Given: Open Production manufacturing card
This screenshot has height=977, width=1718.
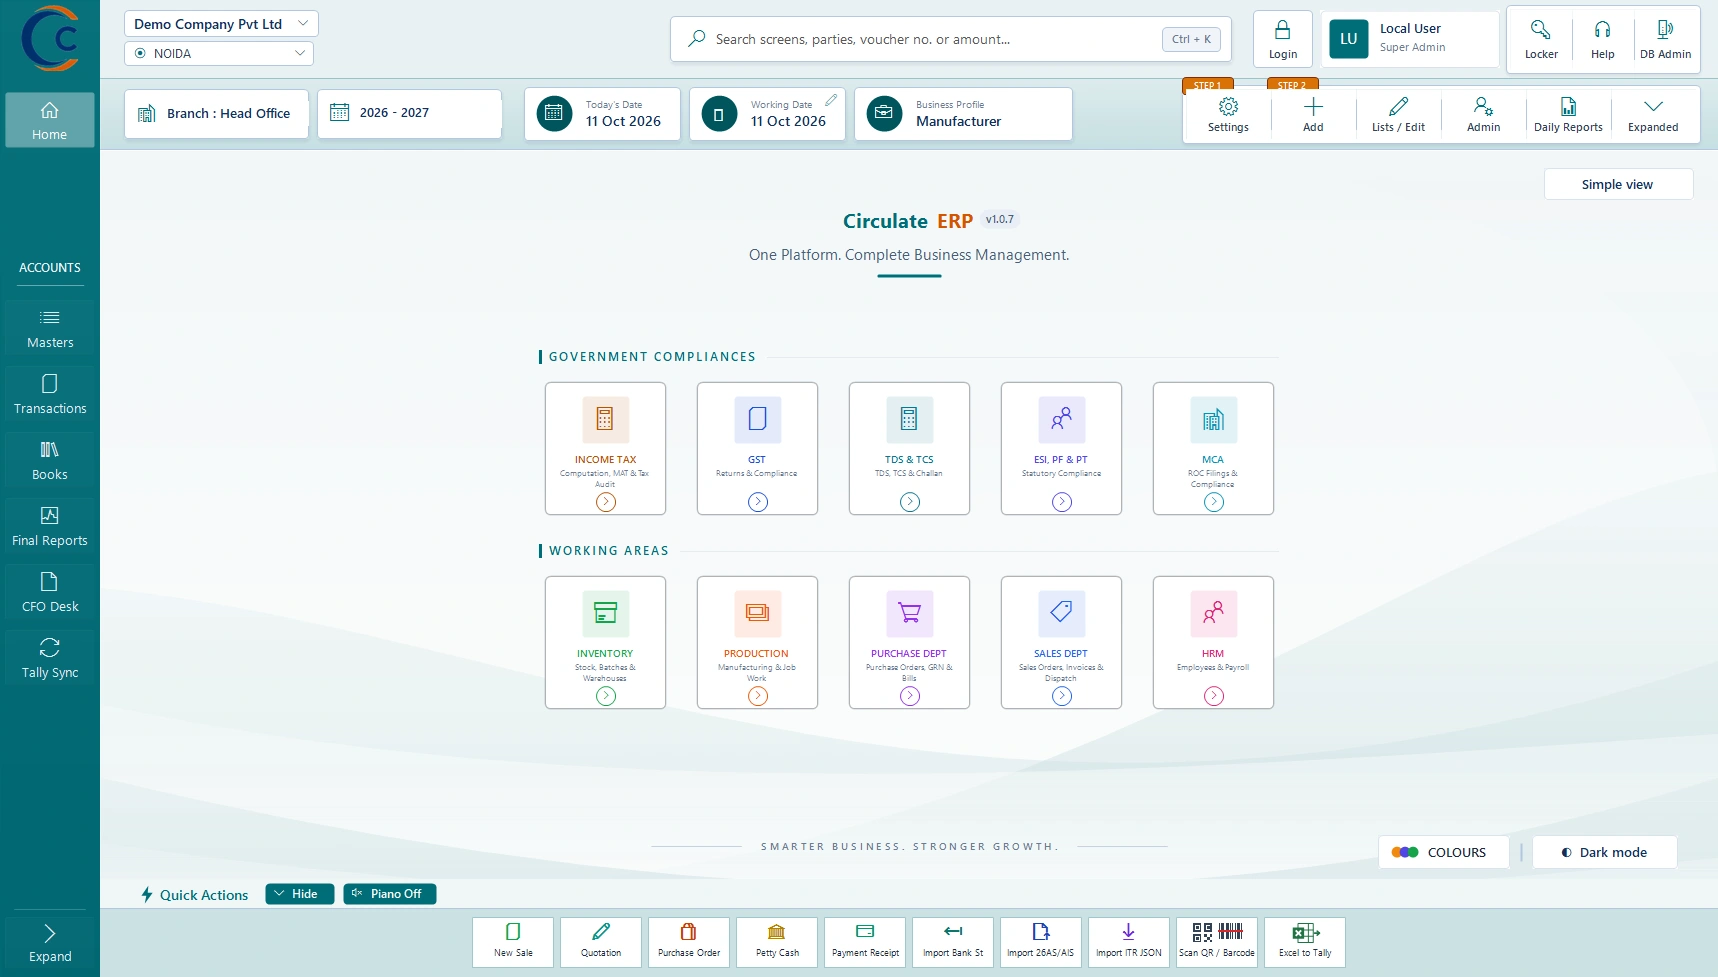Looking at the screenshot, I should (757, 642).
